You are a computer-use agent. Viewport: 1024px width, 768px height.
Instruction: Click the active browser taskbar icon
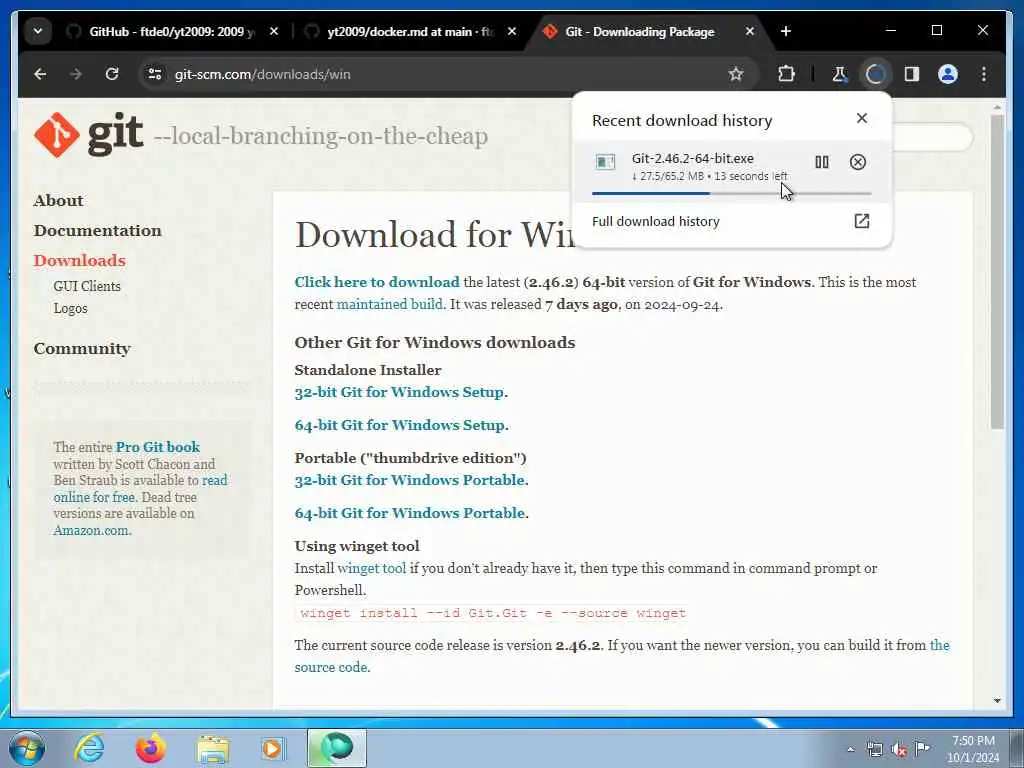(337, 748)
